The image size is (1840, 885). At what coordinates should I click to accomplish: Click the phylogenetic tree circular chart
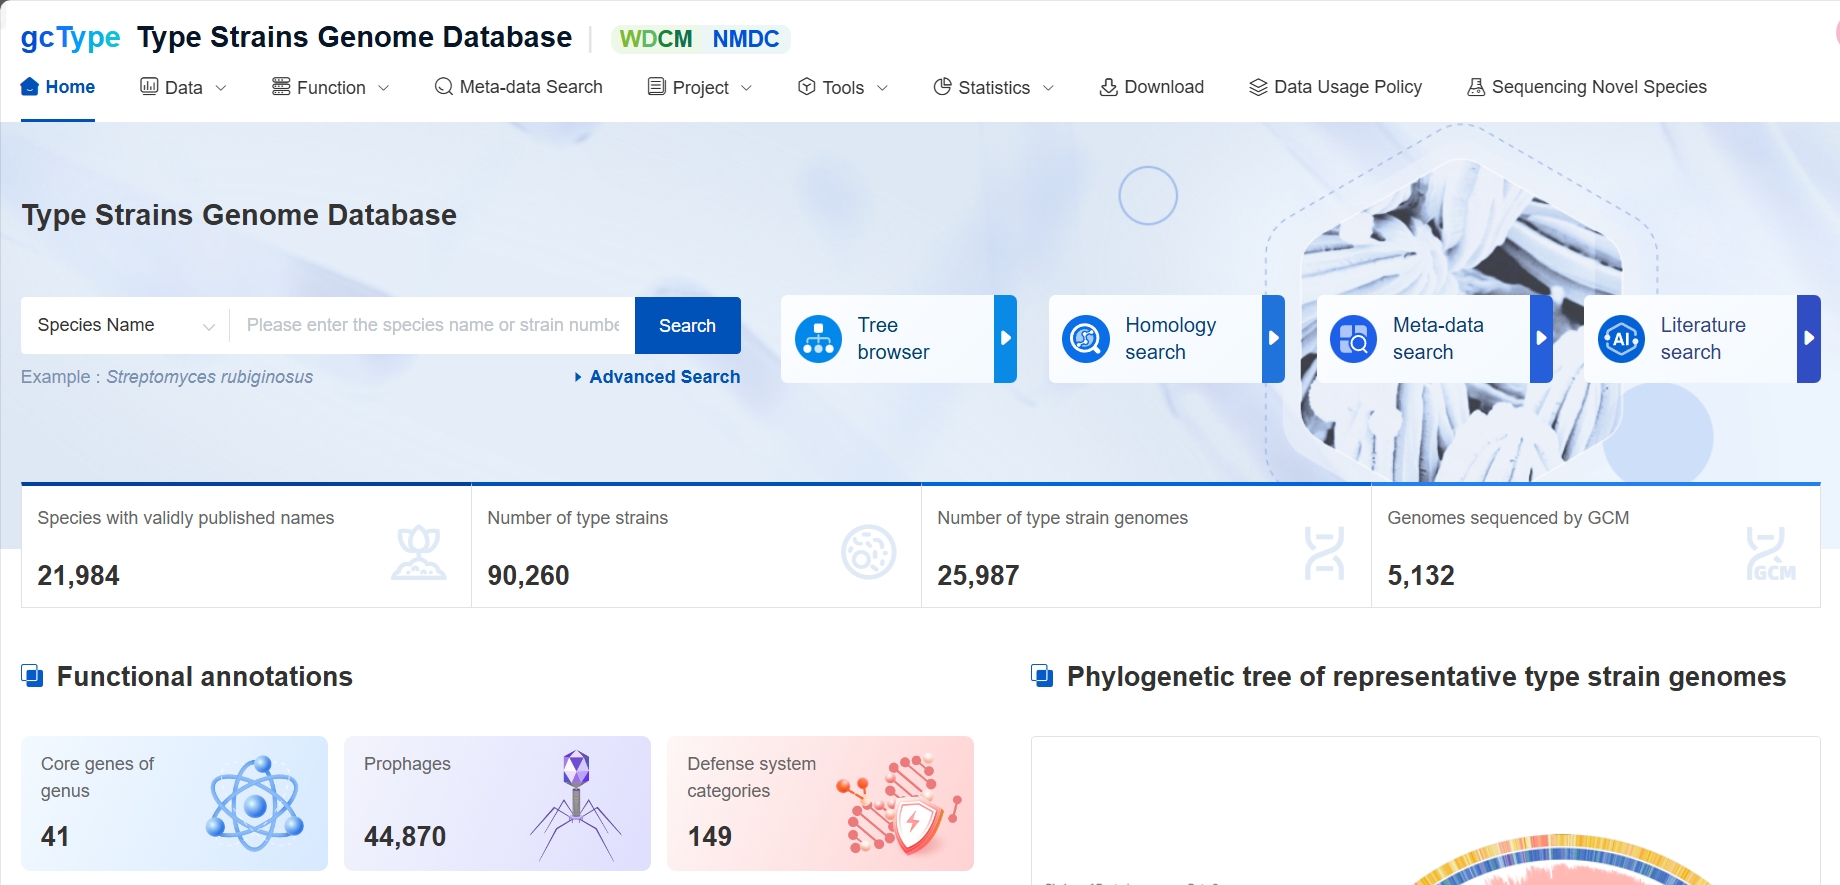(1560, 860)
